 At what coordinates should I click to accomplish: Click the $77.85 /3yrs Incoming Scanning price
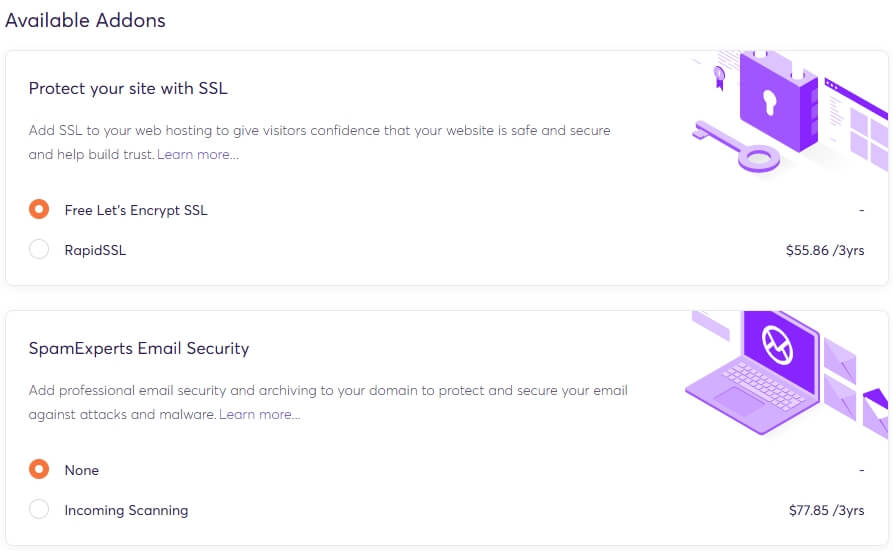(825, 510)
